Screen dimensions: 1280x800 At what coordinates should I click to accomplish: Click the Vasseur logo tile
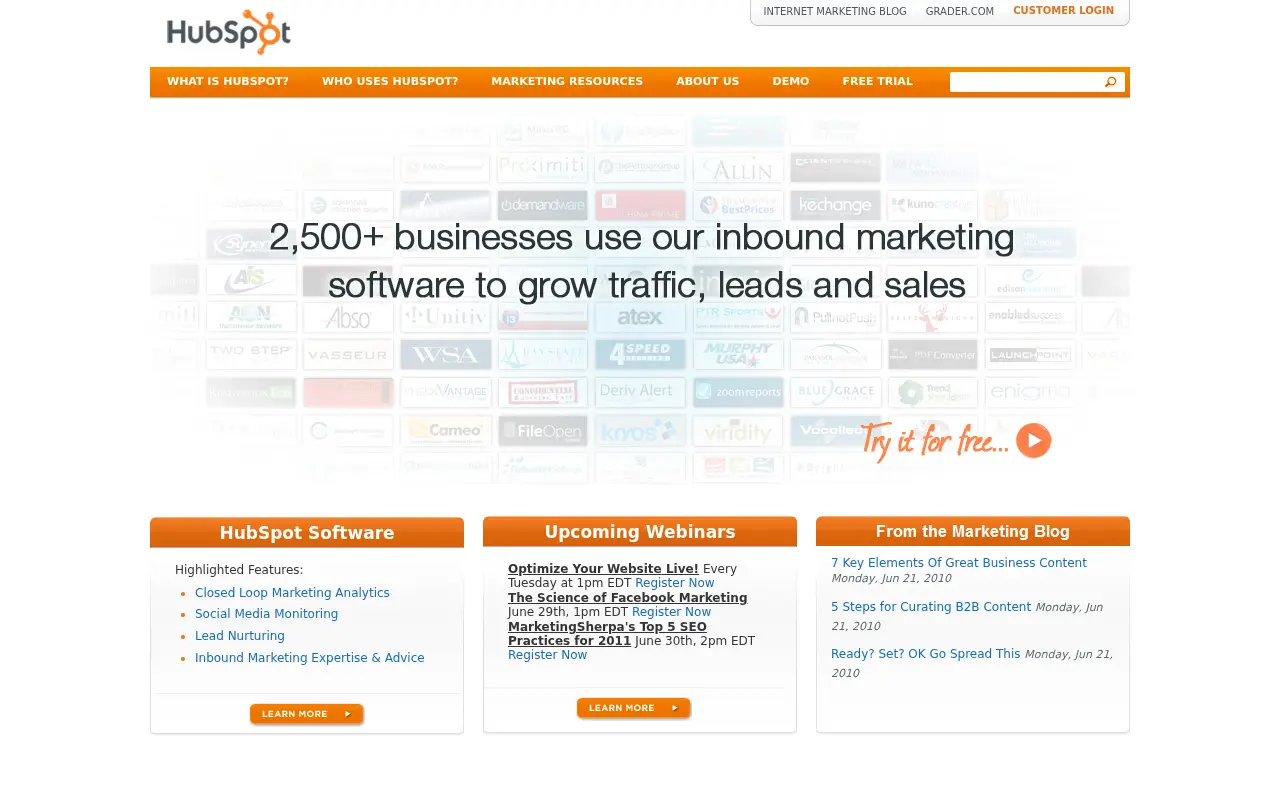[348, 354]
